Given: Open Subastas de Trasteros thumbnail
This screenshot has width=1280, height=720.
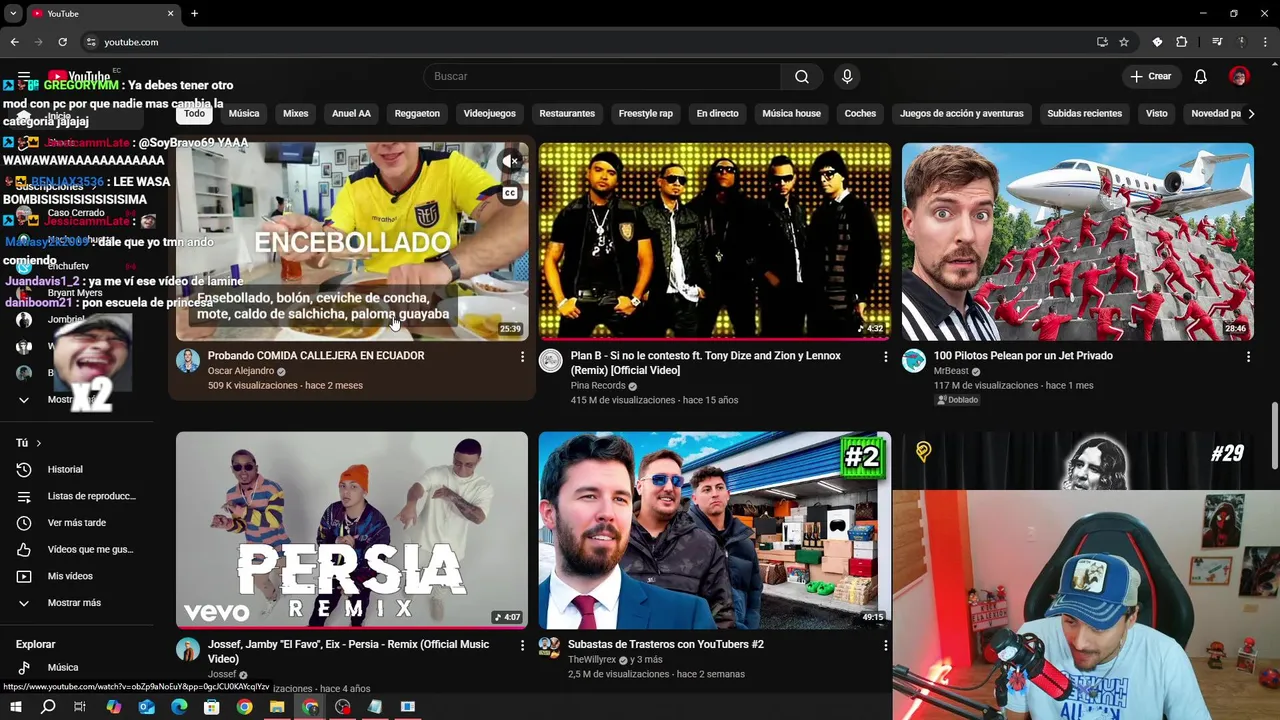Looking at the screenshot, I should [x=714, y=530].
